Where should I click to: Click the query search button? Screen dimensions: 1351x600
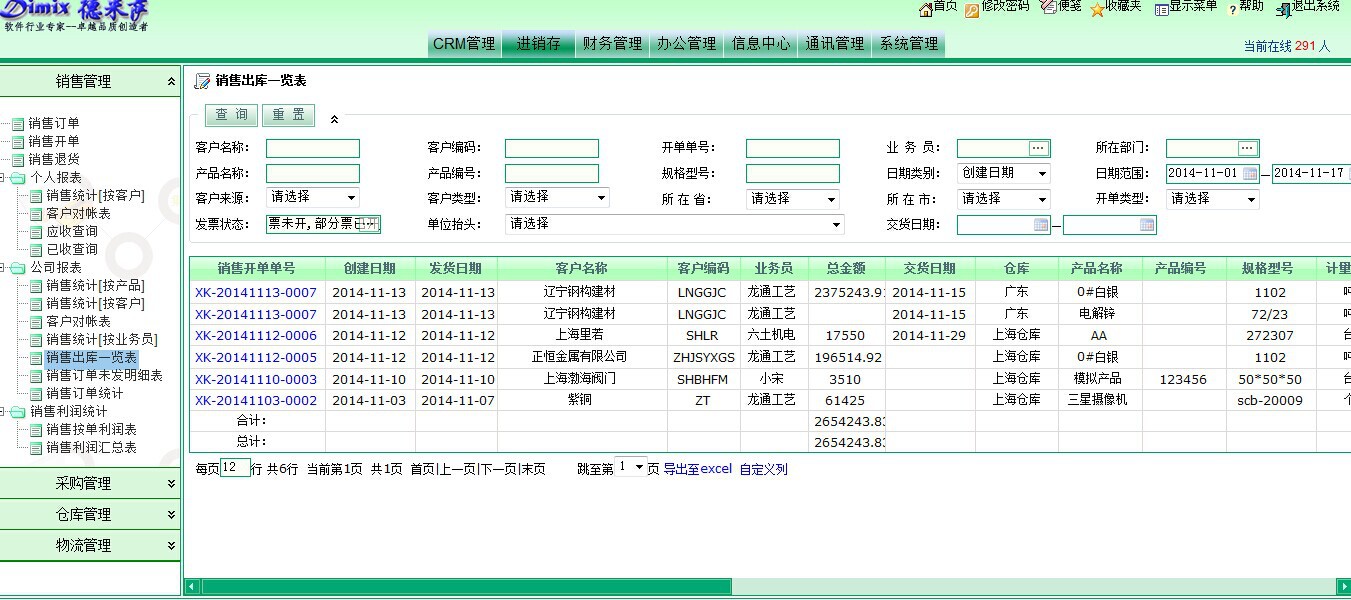pyautogui.click(x=232, y=115)
